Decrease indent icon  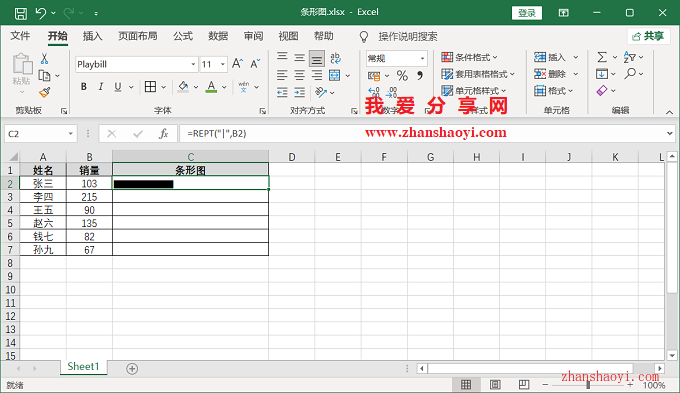(282, 92)
